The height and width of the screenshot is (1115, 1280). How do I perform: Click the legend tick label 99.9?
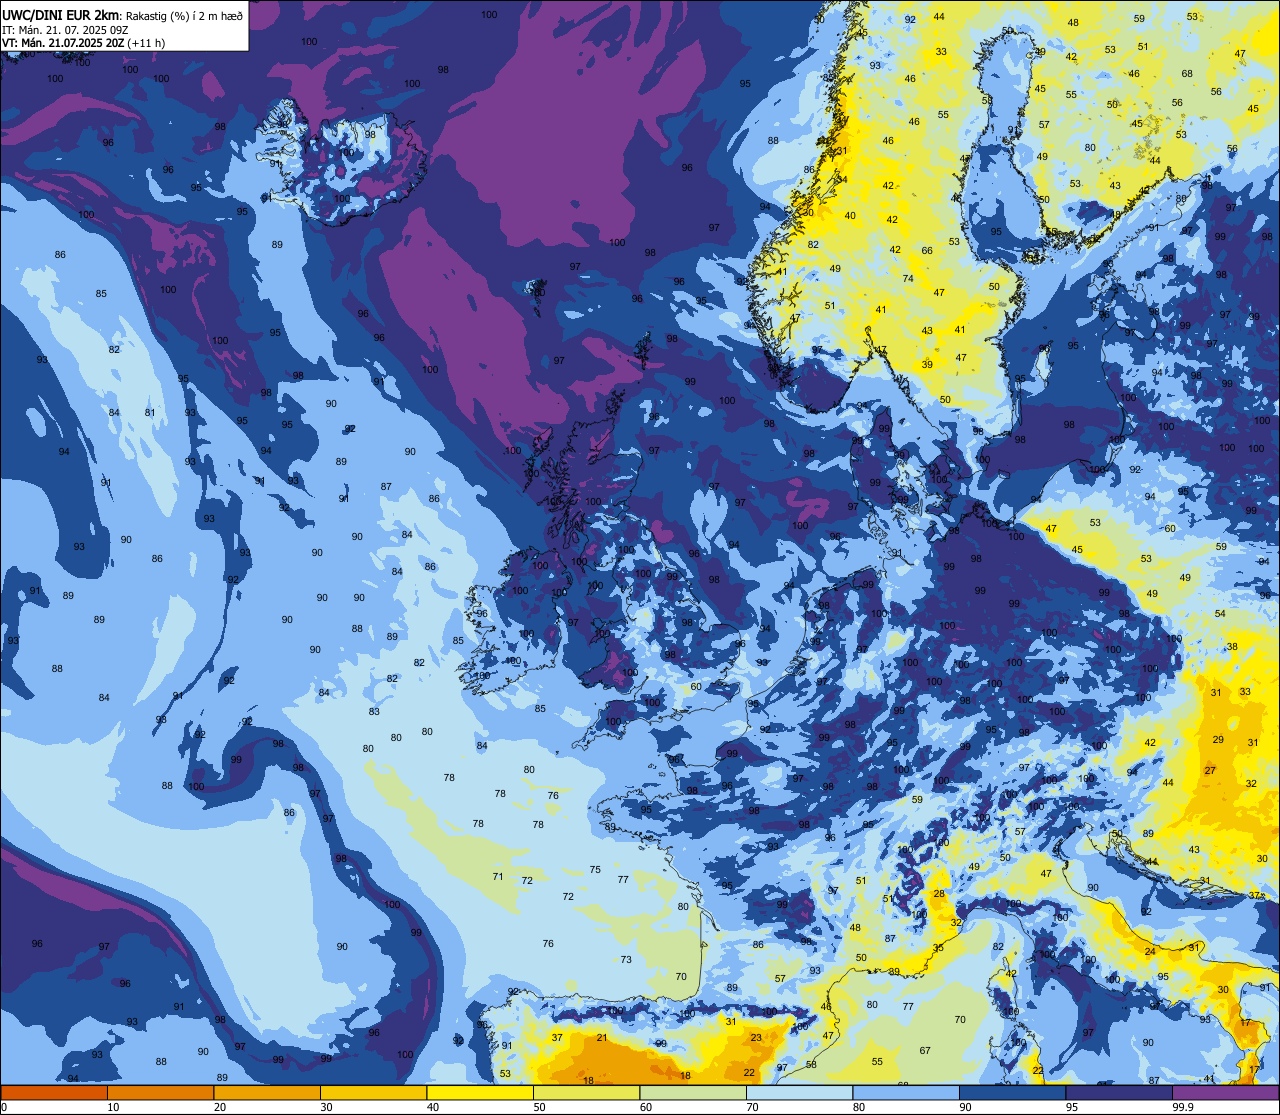(1183, 1107)
